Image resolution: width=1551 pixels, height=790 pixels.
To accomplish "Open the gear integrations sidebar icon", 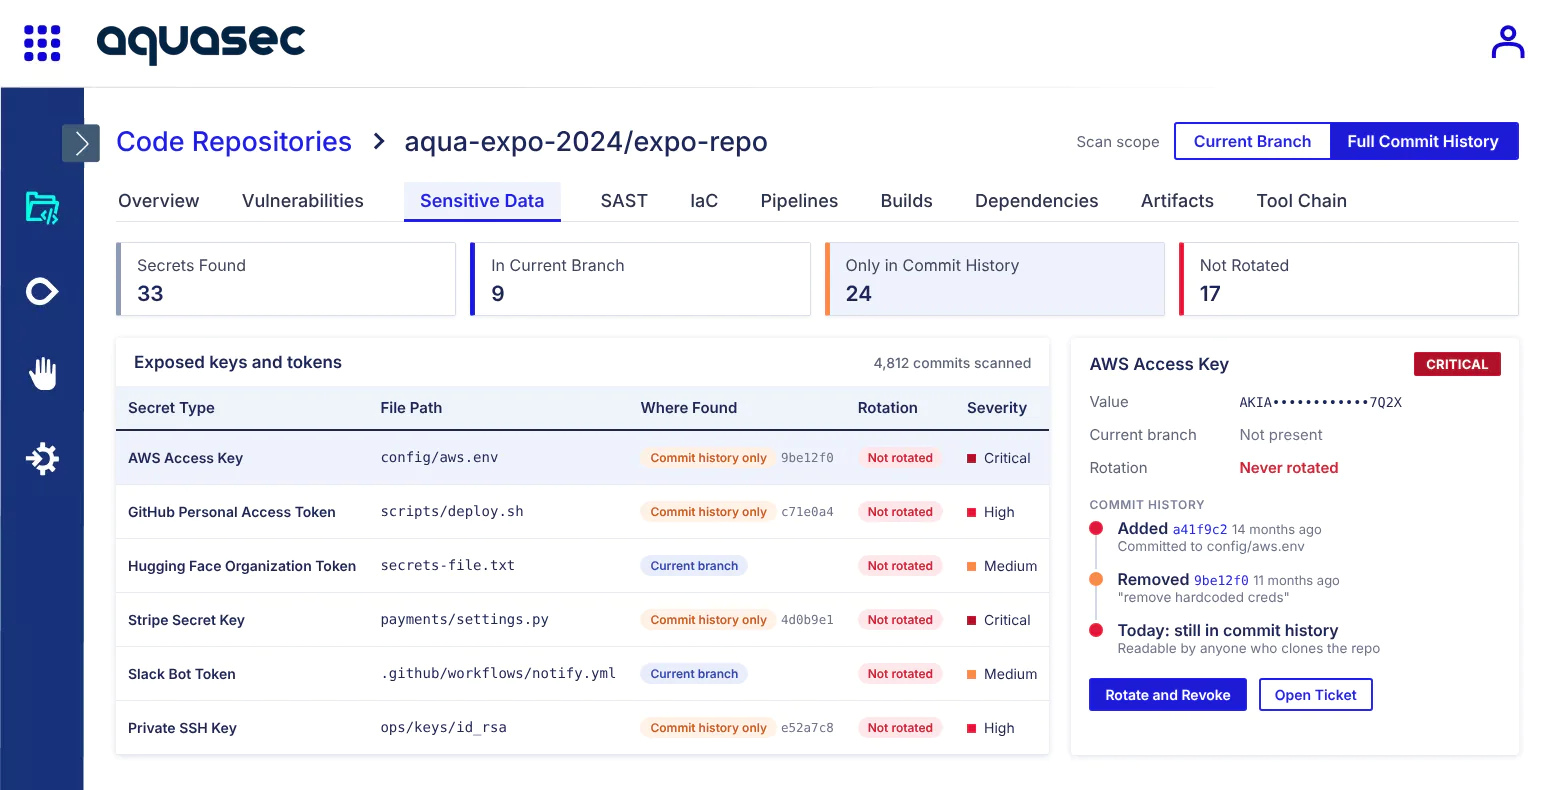I will (x=42, y=459).
